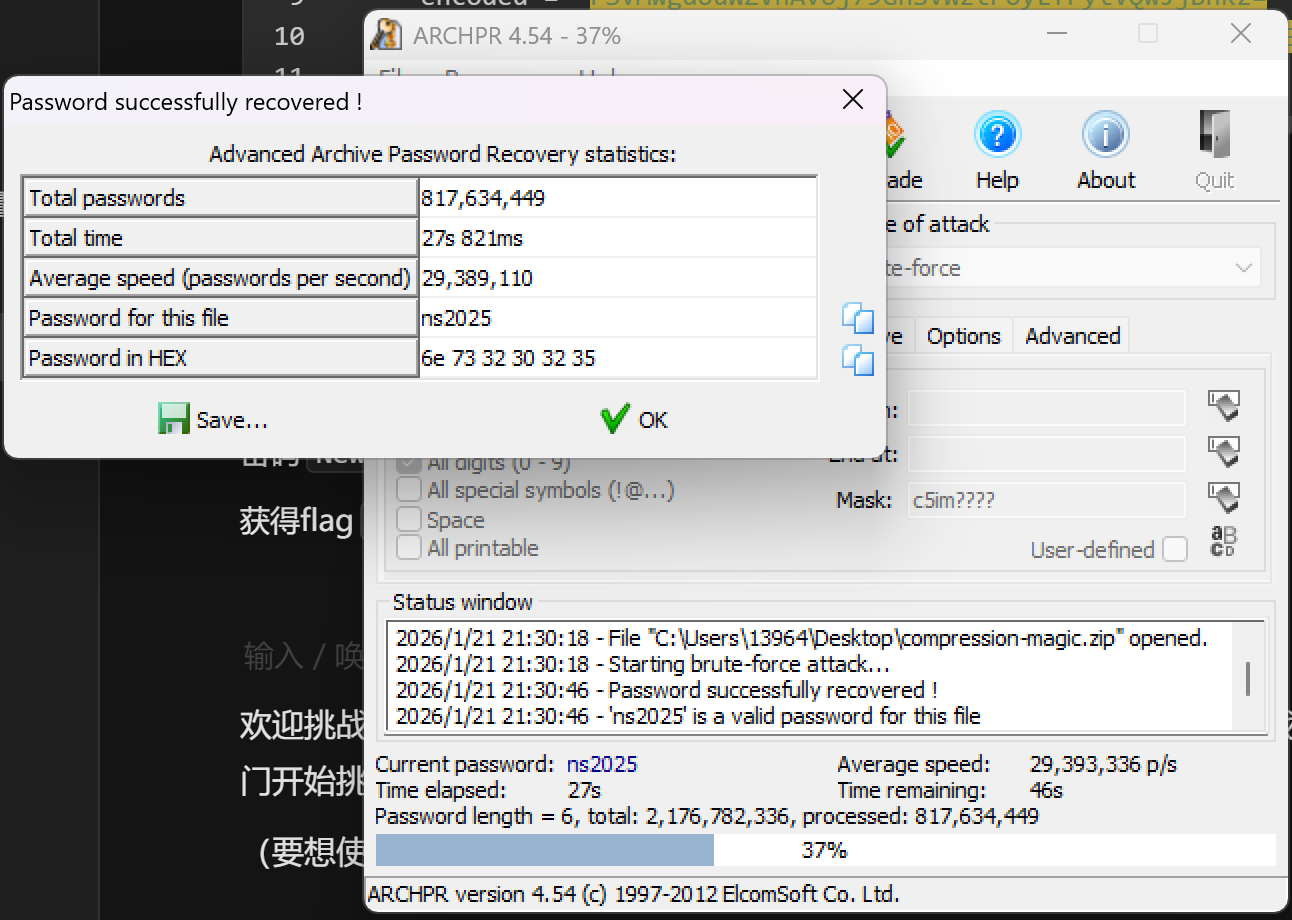
Task: Click the log line saying 'ns2025' is a valid password
Action: tap(688, 716)
